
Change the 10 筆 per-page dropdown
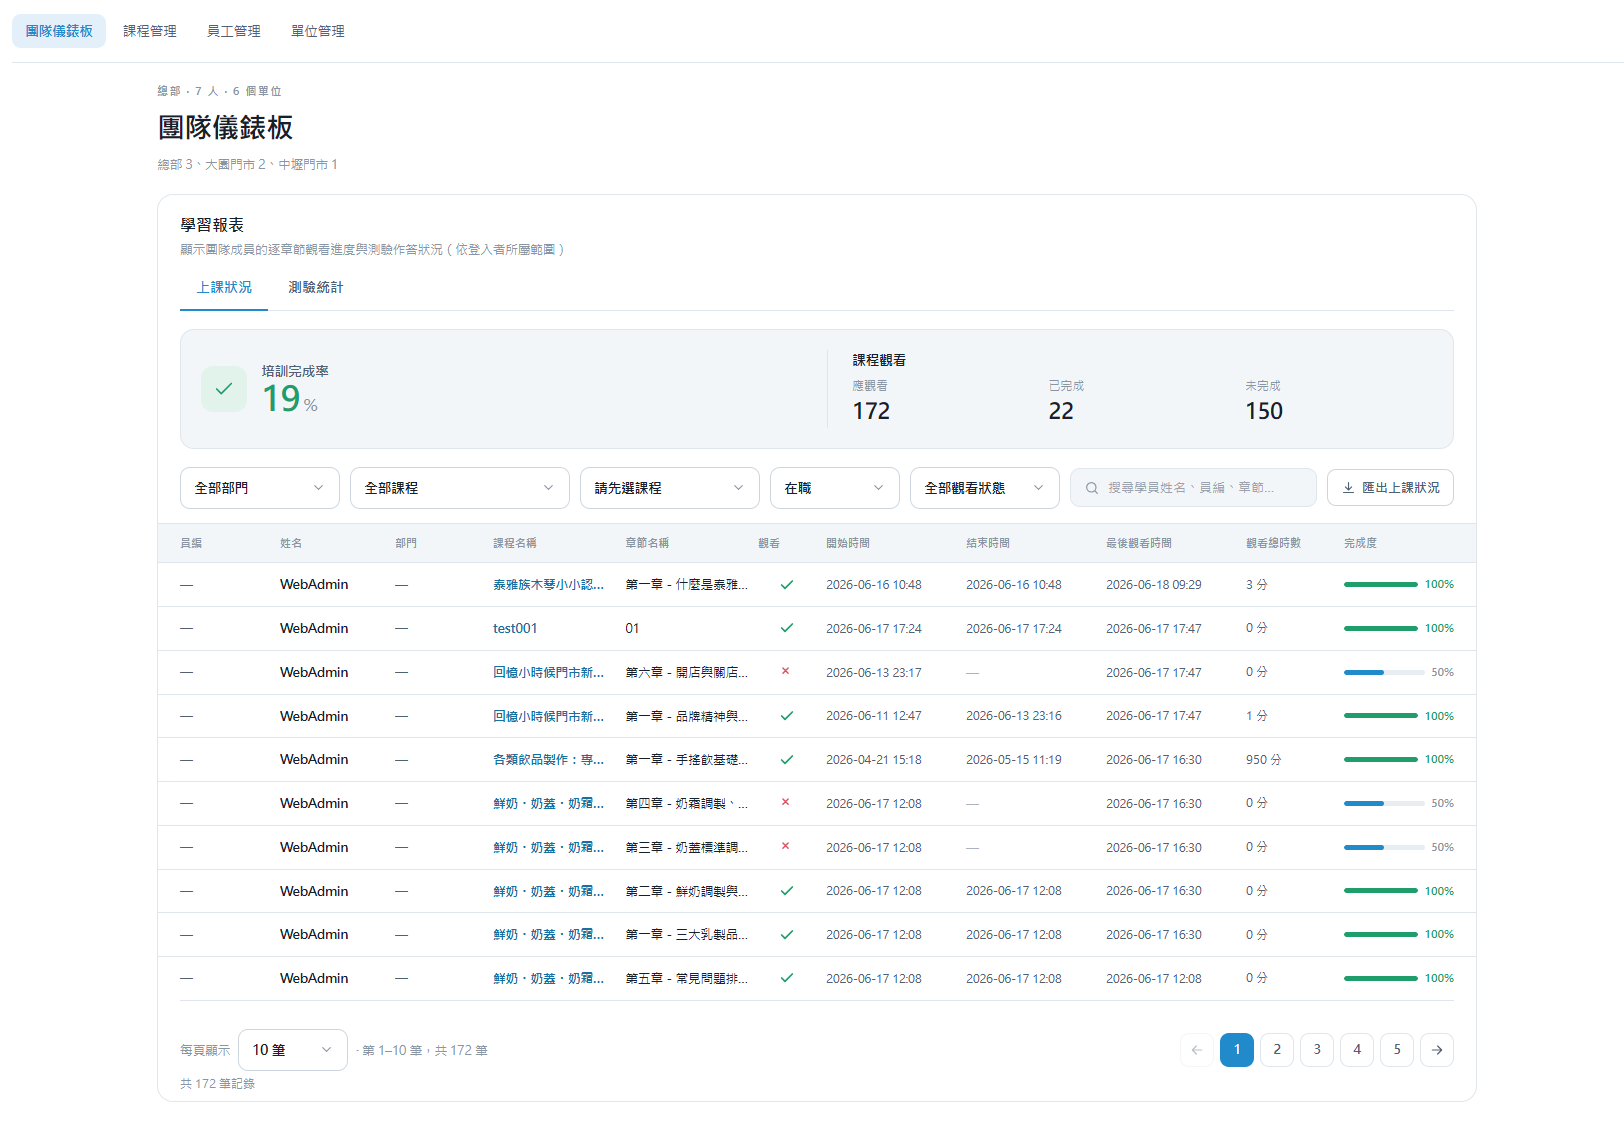coord(293,1050)
